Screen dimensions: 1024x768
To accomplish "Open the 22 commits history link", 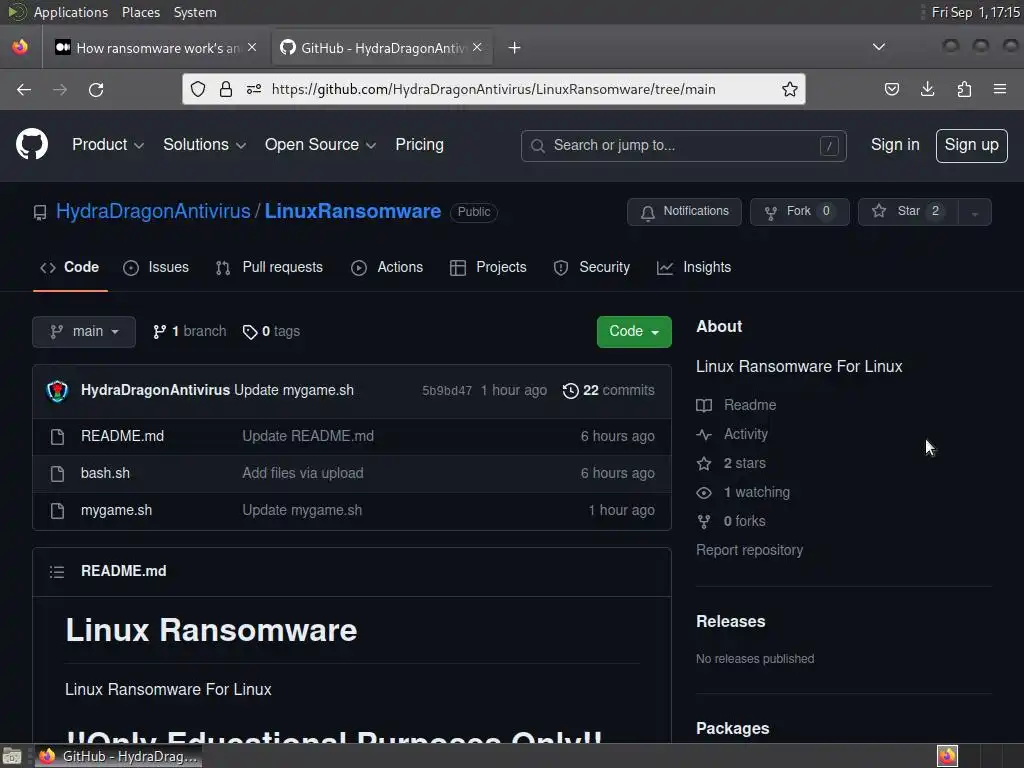I will click(x=609, y=391).
